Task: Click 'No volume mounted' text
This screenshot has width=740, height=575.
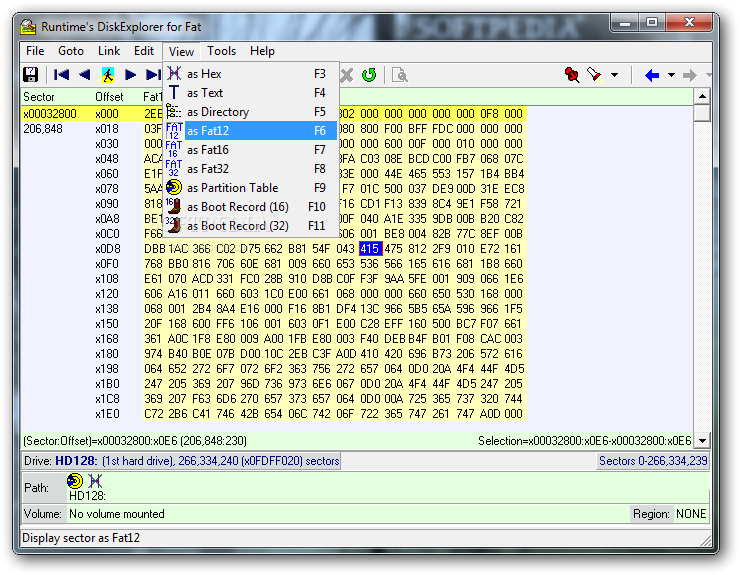Action: coord(117,514)
